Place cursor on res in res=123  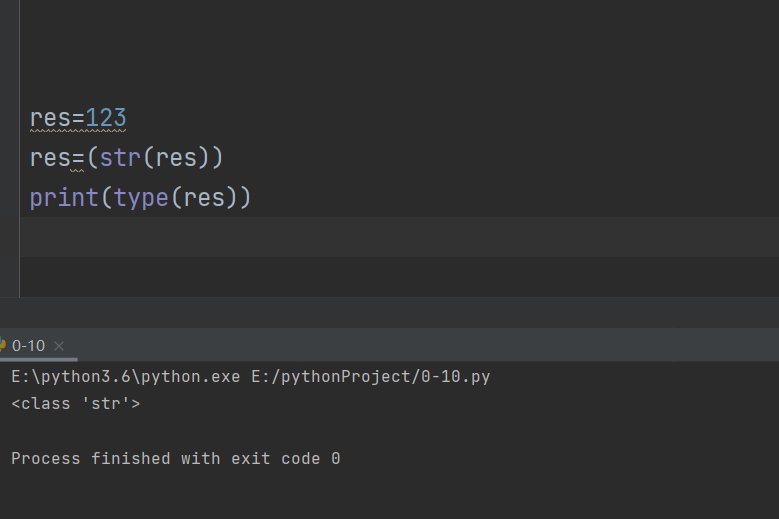(49, 118)
